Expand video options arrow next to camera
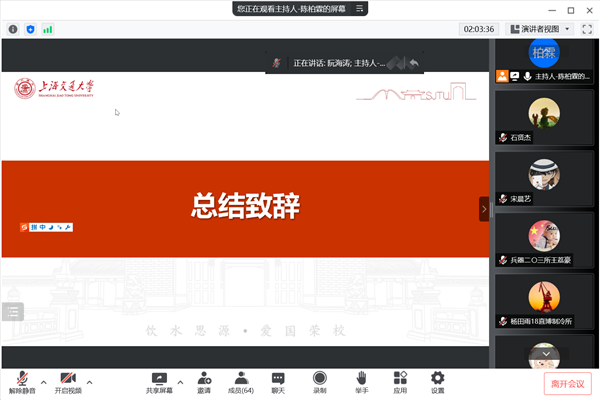The width and height of the screenshot is (600, 400). tap(89, 382)
